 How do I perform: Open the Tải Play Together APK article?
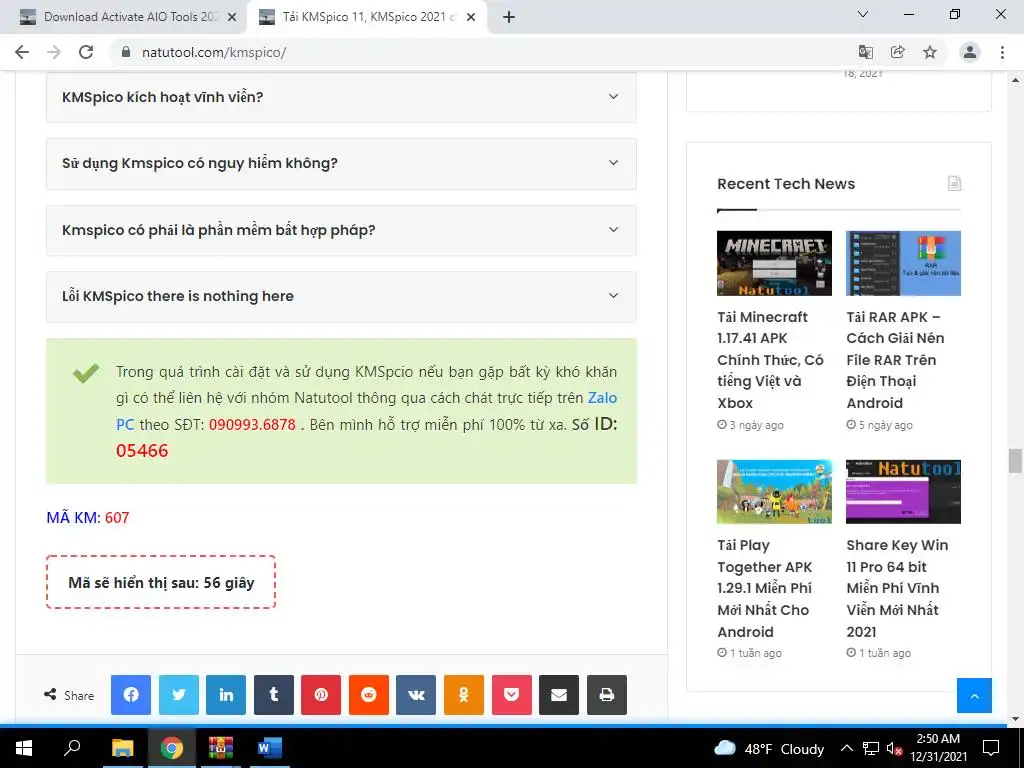pyautogui.click(x=765, y=588)
